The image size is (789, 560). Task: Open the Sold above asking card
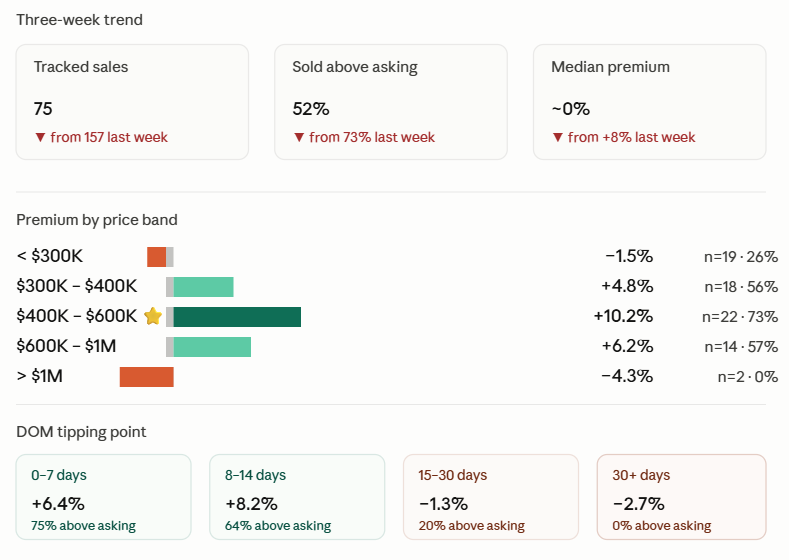(391, 102)
